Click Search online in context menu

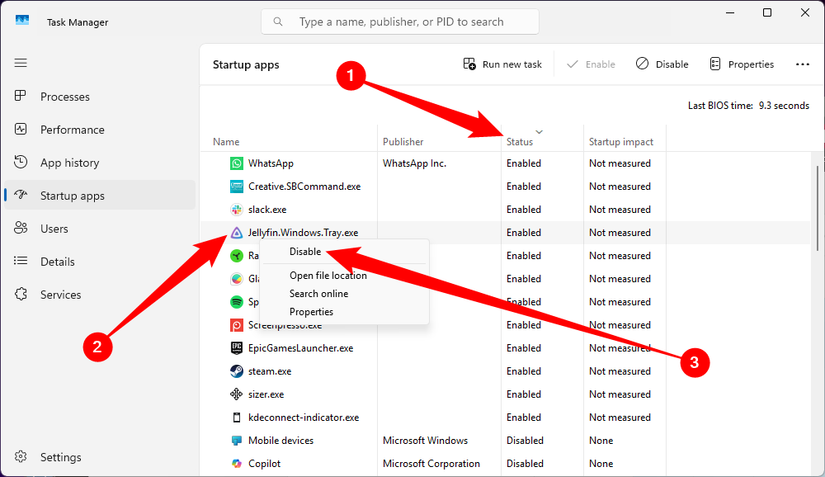click(x=319, y=294)
